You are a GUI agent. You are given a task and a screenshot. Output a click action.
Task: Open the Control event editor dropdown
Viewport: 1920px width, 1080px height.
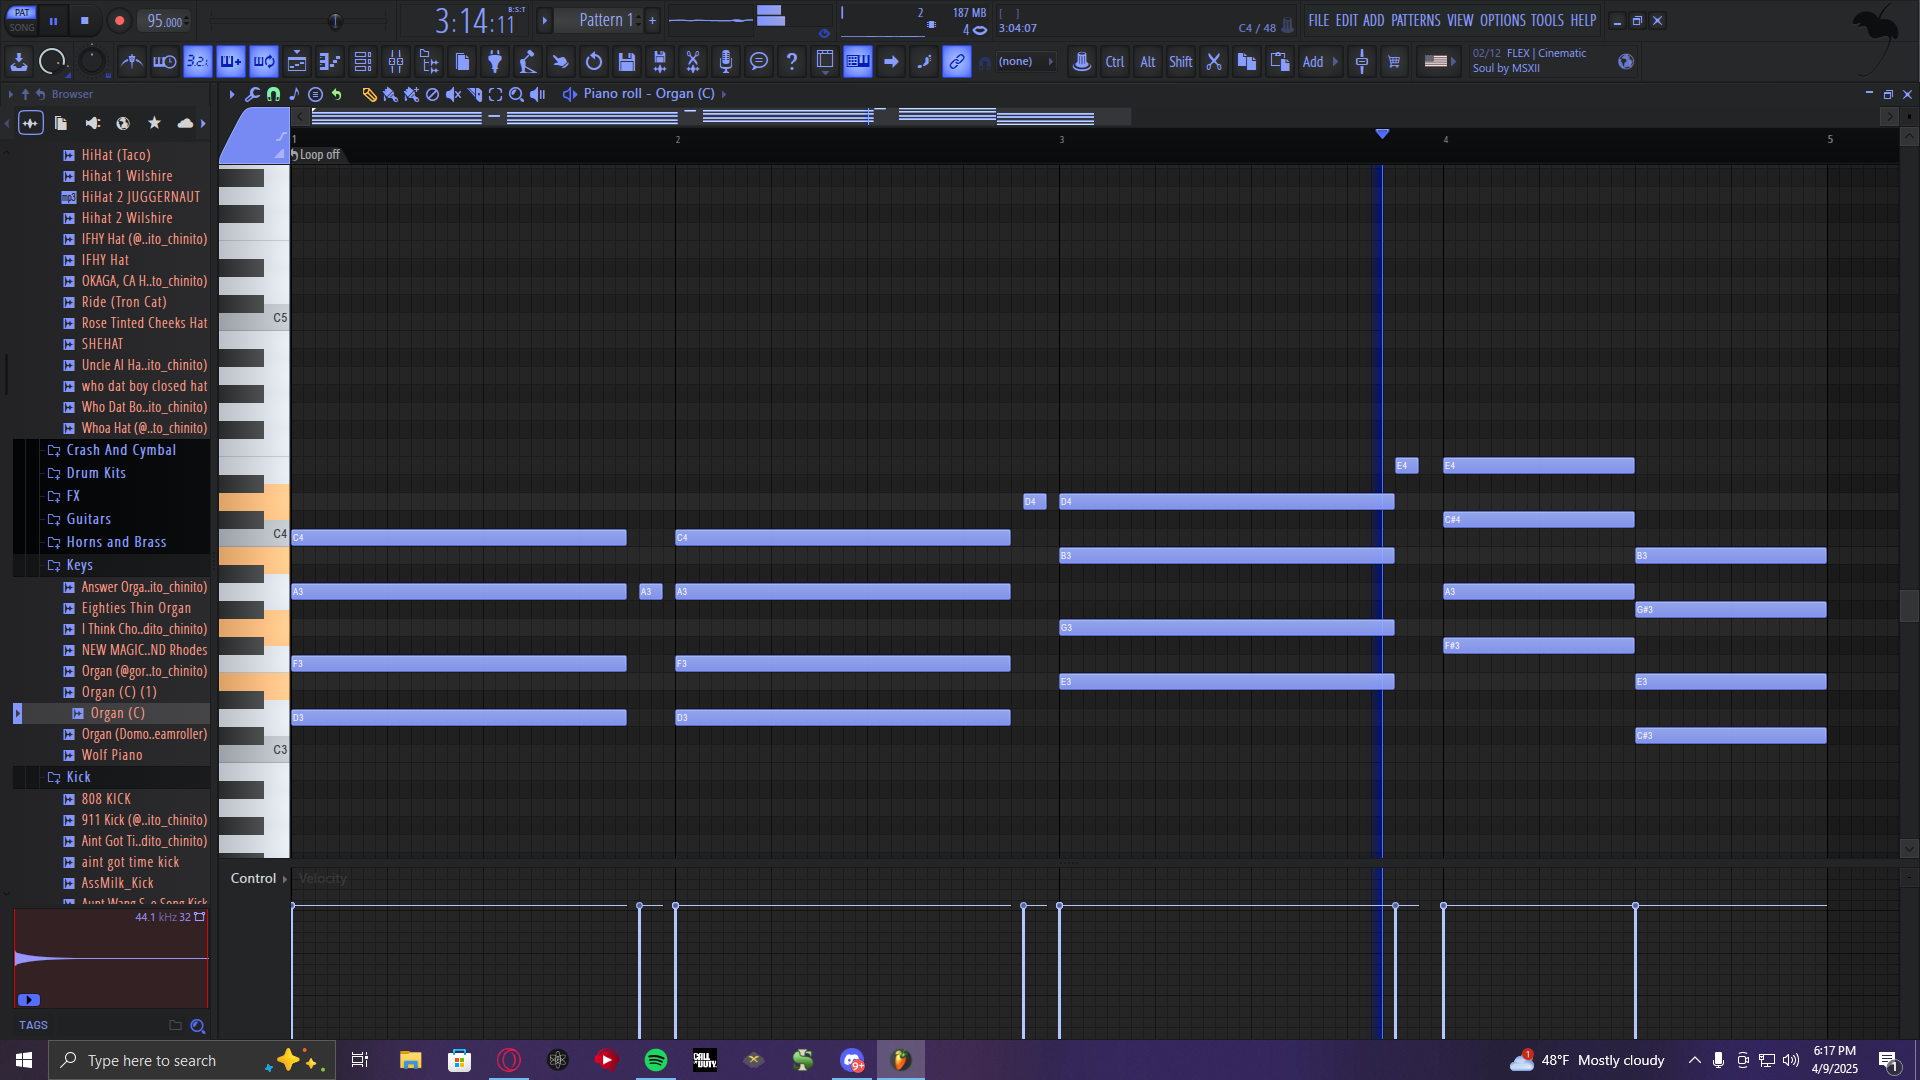tap(257, 879)
